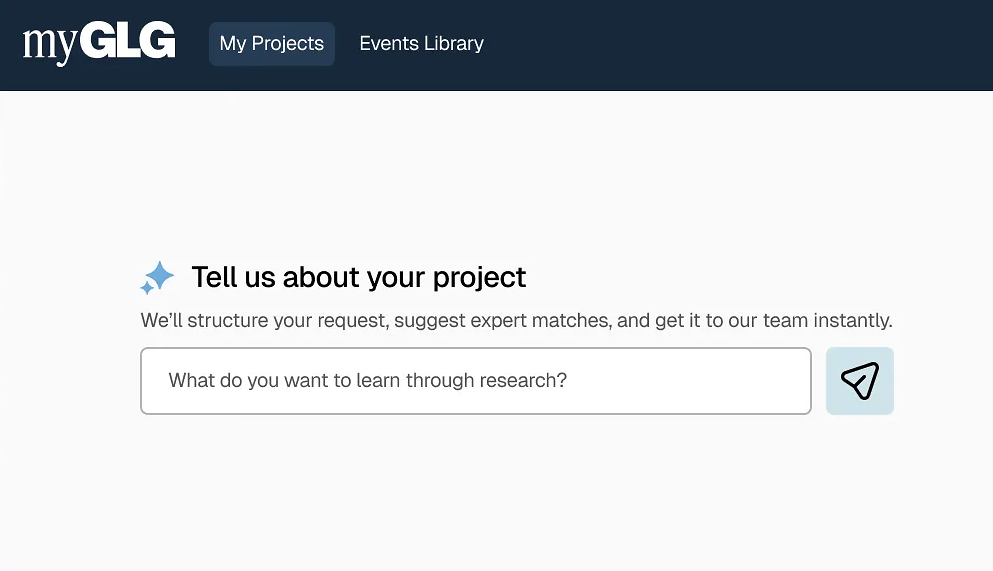The height and width of the screenshot is (571, 993).
Task: Return home via the myGLG brand mark
Action: pos(99,43)
